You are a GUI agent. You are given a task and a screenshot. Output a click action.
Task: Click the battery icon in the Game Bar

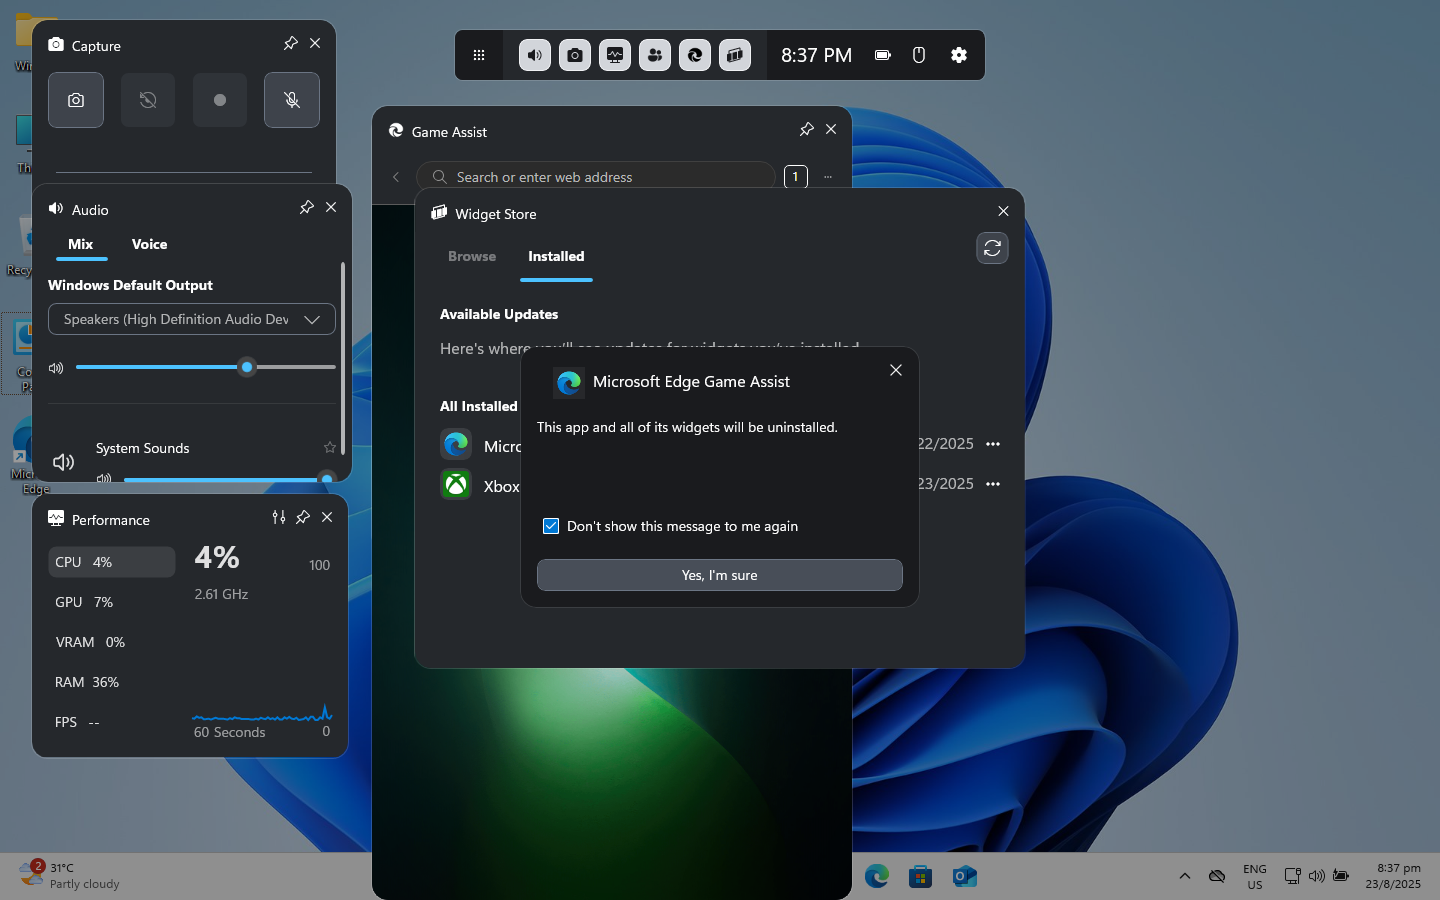883,55
